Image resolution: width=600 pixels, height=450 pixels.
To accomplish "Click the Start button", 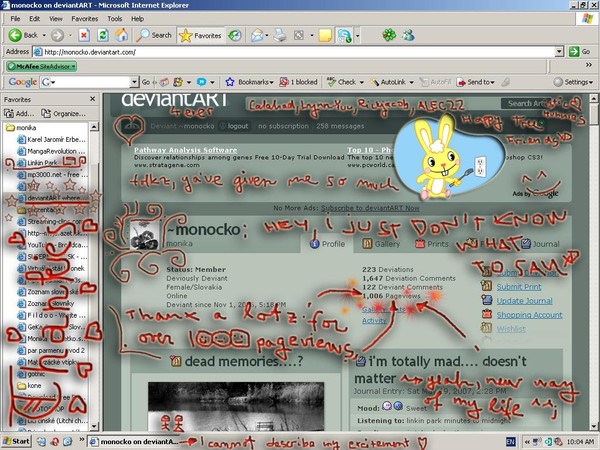I will pyautogui.click(x=16, y=442).
